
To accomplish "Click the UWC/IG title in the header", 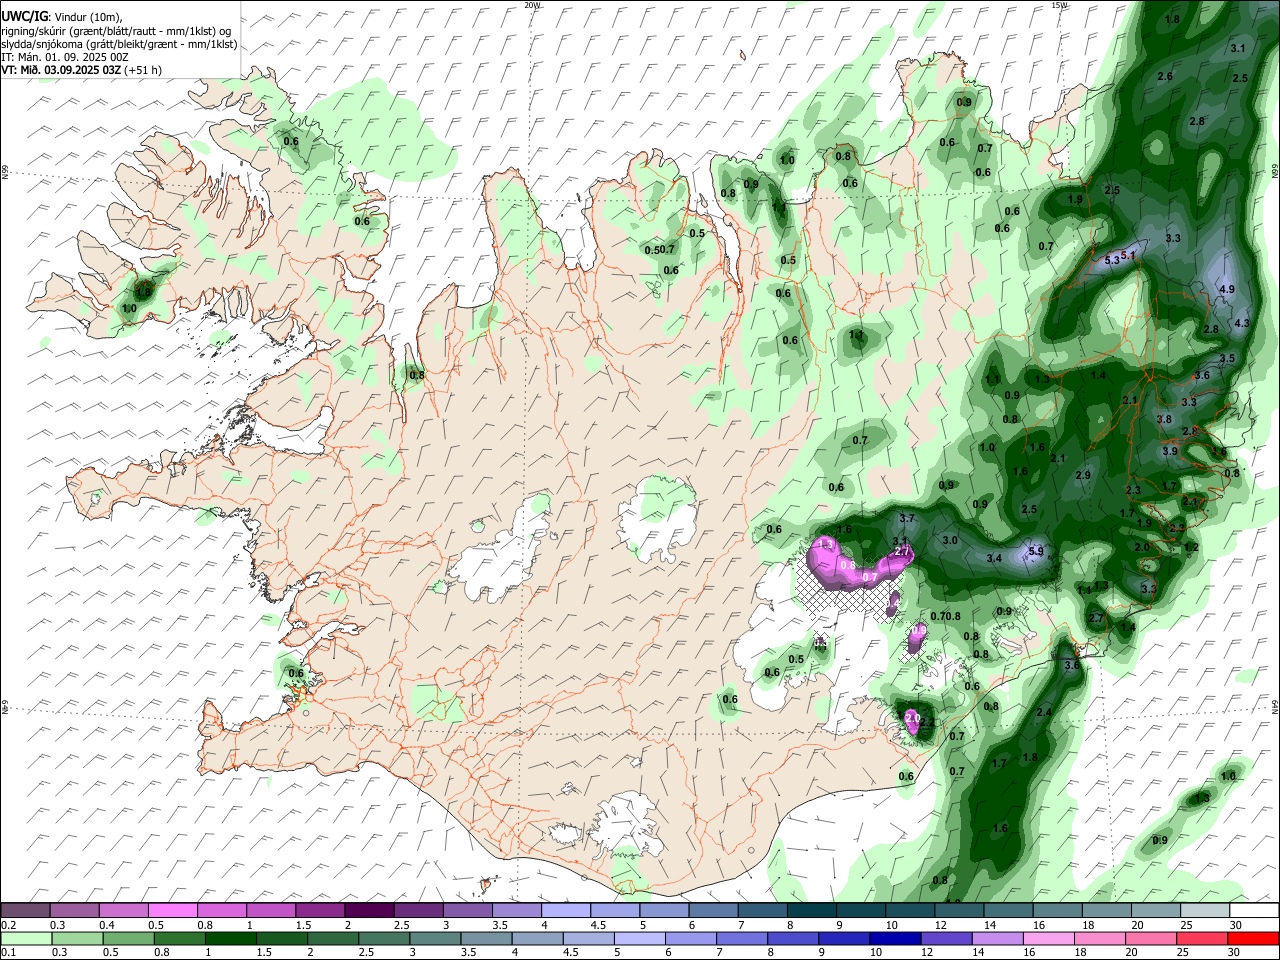I will 24,16.
